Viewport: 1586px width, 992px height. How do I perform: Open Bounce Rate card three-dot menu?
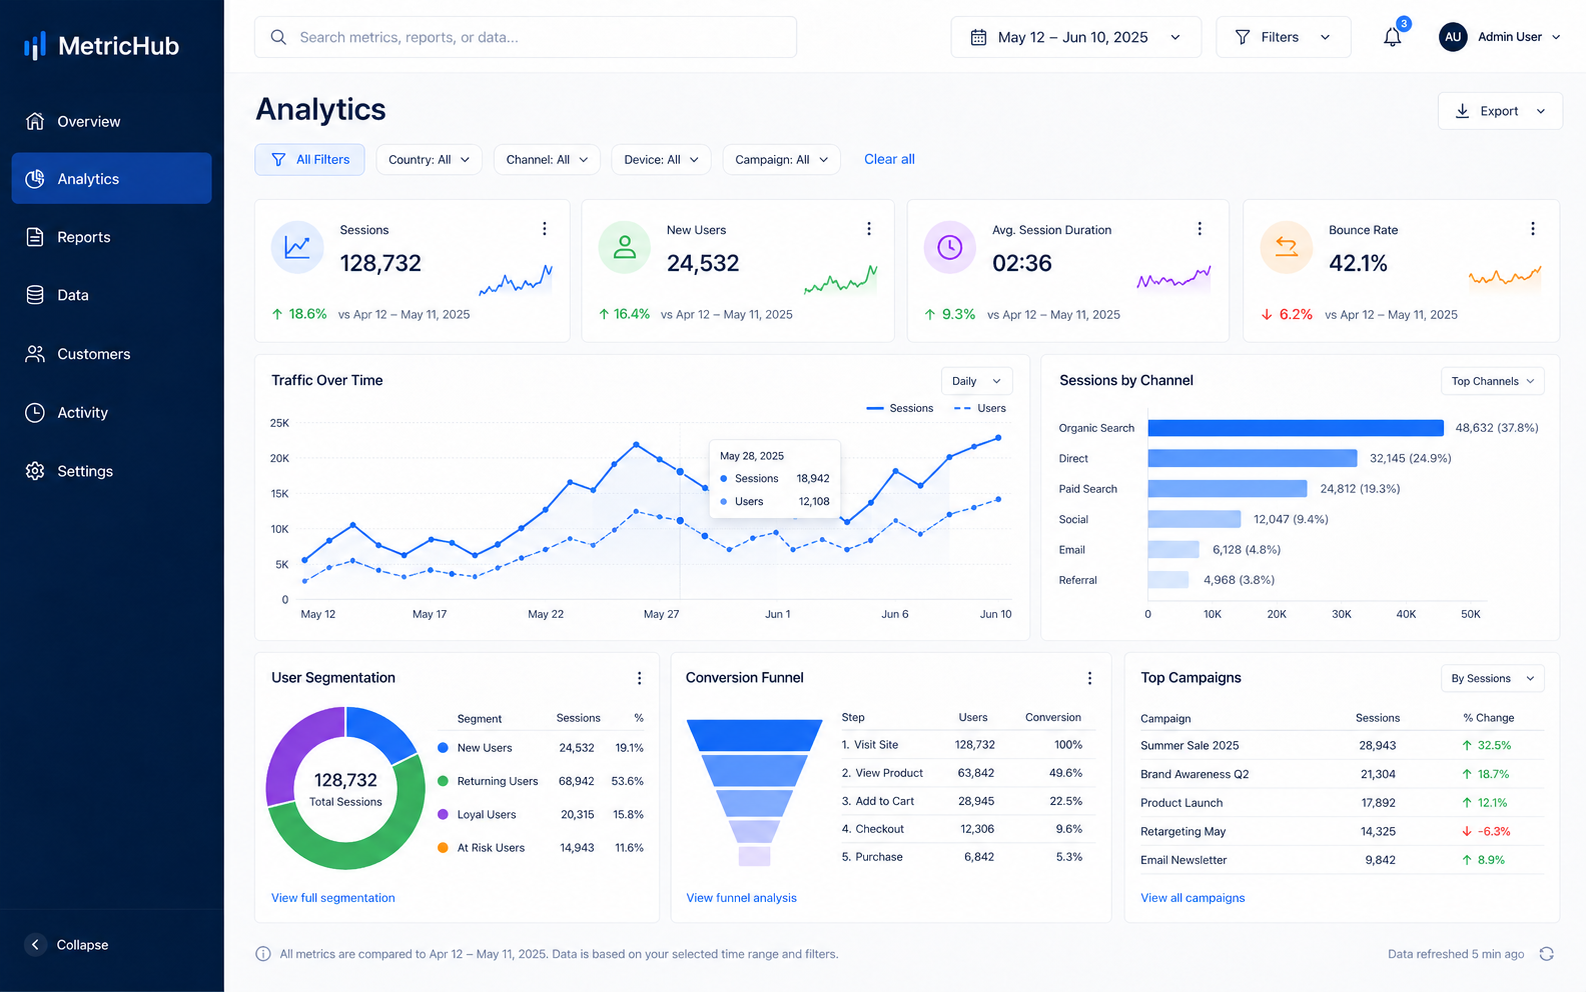tap(1532, 229)
